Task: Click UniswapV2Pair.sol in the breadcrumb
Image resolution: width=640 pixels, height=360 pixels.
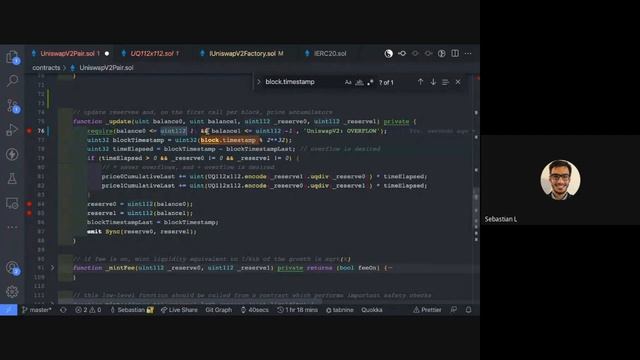Action: [x=106, y=68]
